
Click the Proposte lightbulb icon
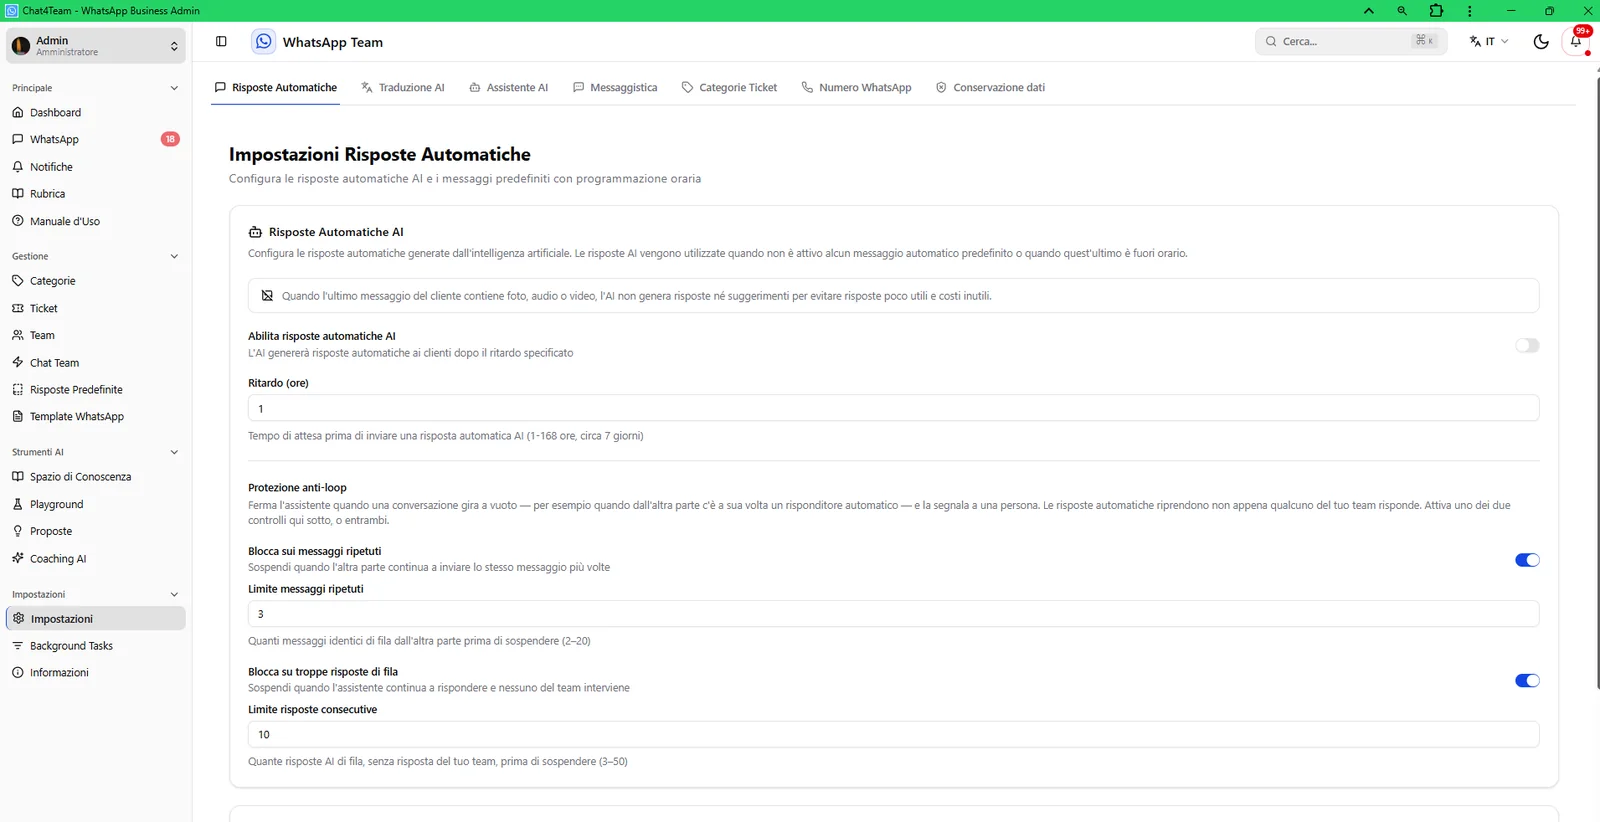(x=18, y=531)
